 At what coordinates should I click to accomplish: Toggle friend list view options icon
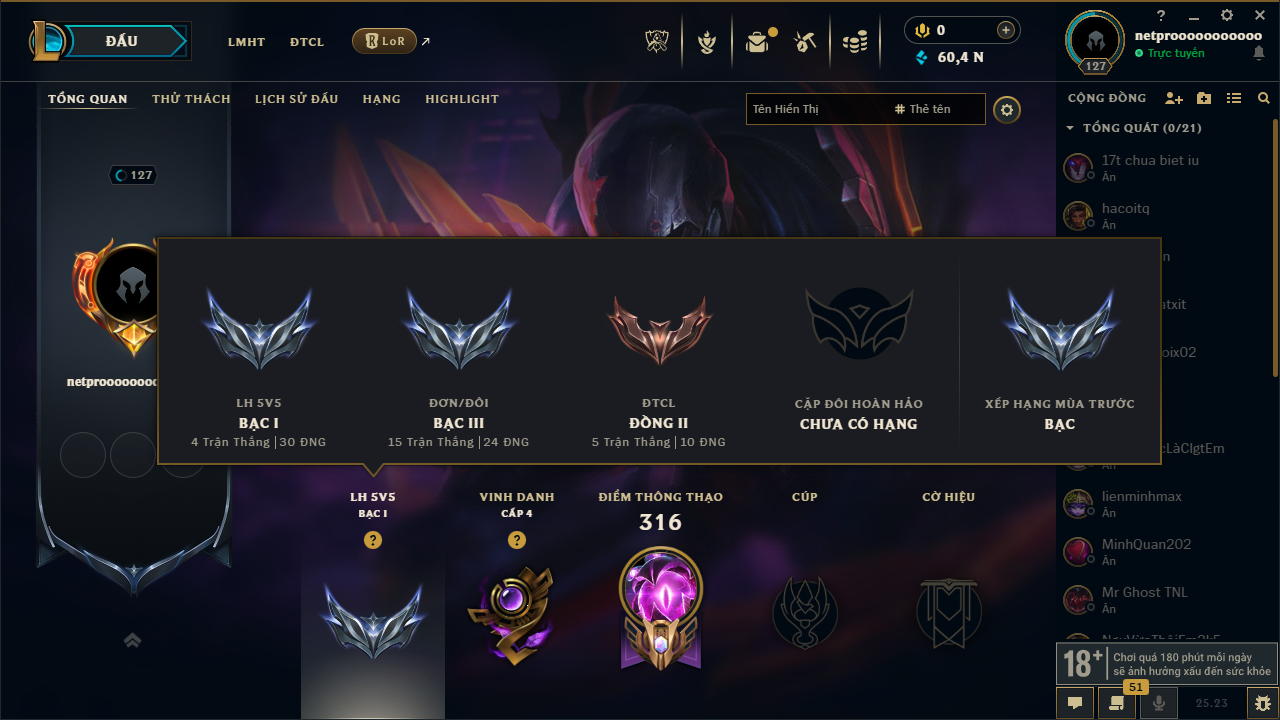(1234, 98)
